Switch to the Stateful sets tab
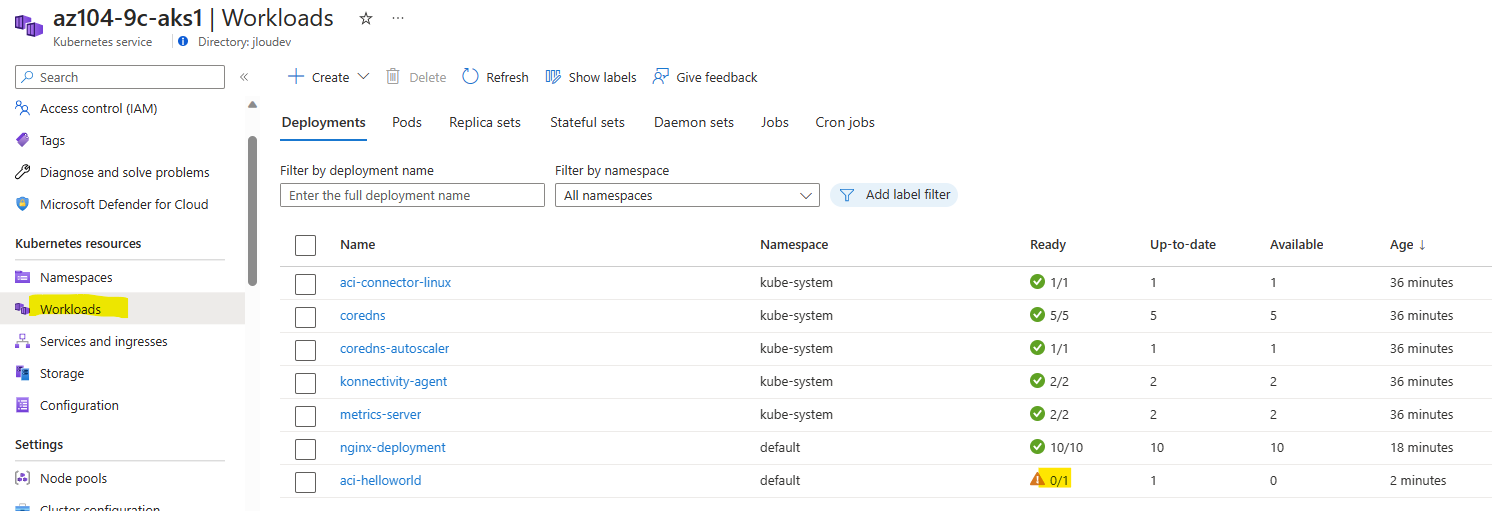Screen dimensions: 1492x511 [587, 122]
